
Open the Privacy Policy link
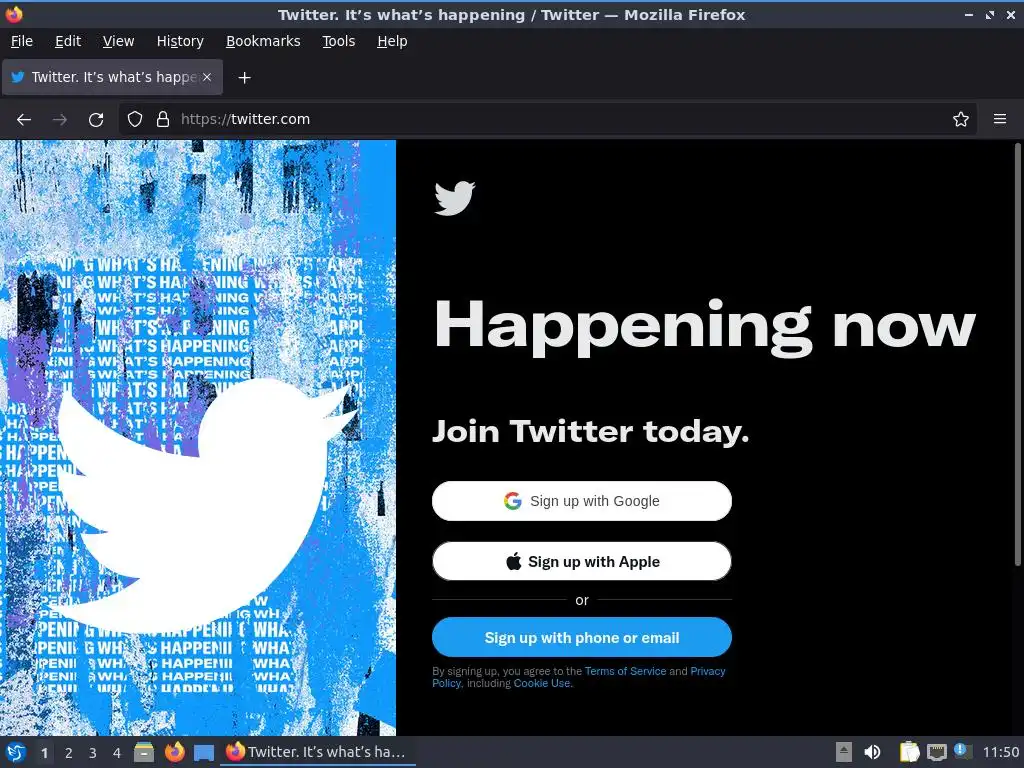(707, 671)
